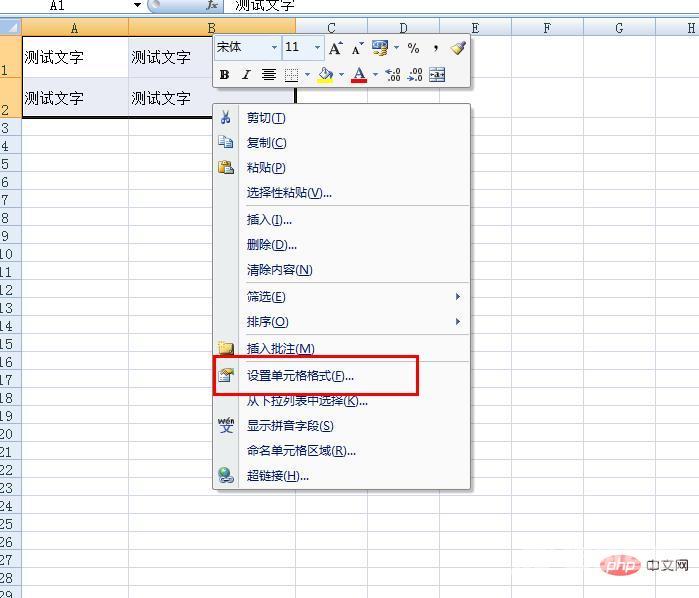Click 选择性粘贴 in the context menu
699x598 pixels.
[x=289, y=193]
